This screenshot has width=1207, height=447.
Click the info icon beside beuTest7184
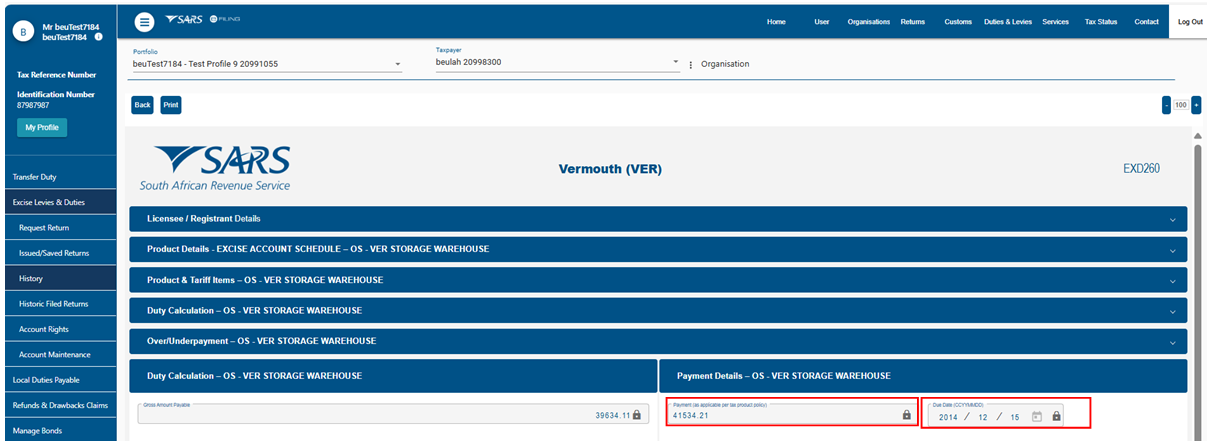(98, 37)
